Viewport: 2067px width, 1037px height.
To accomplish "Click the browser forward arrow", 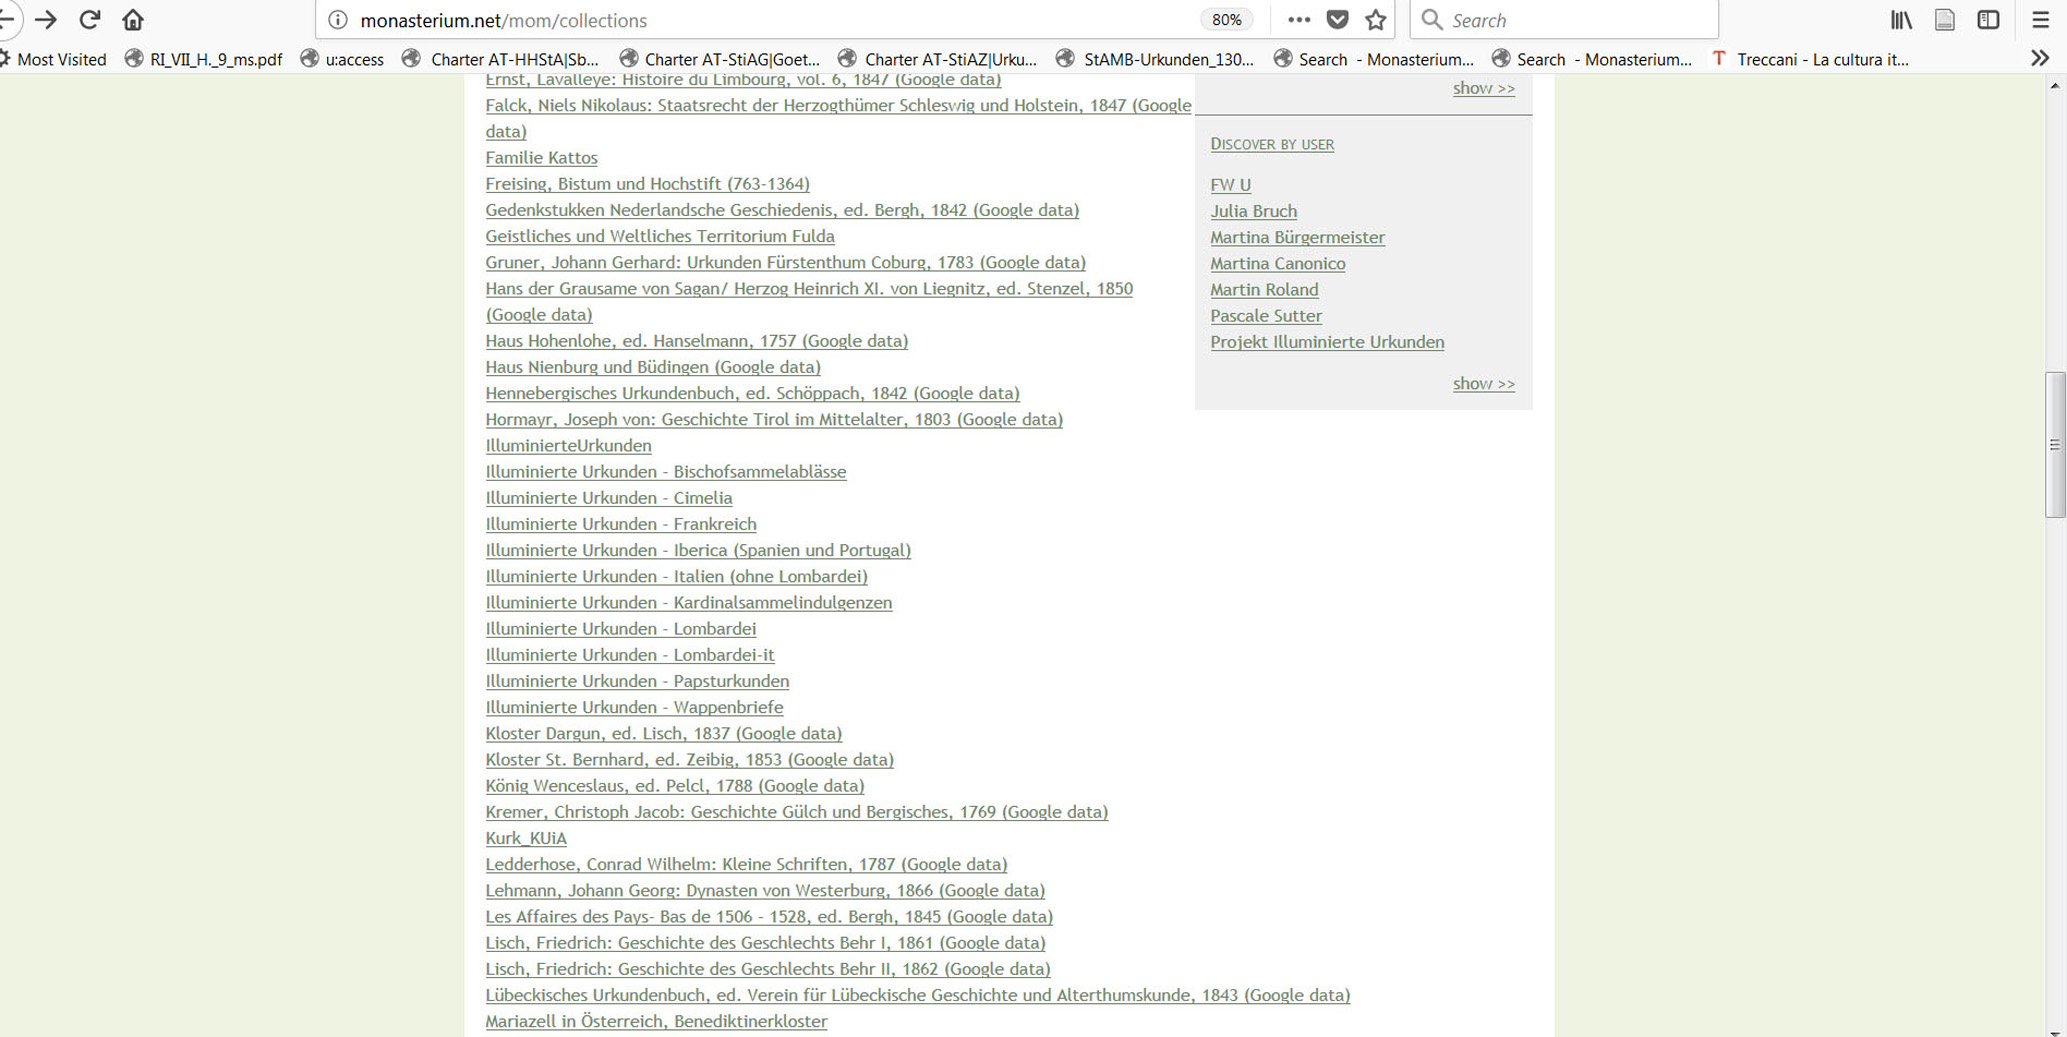I will tap(46, 20).
